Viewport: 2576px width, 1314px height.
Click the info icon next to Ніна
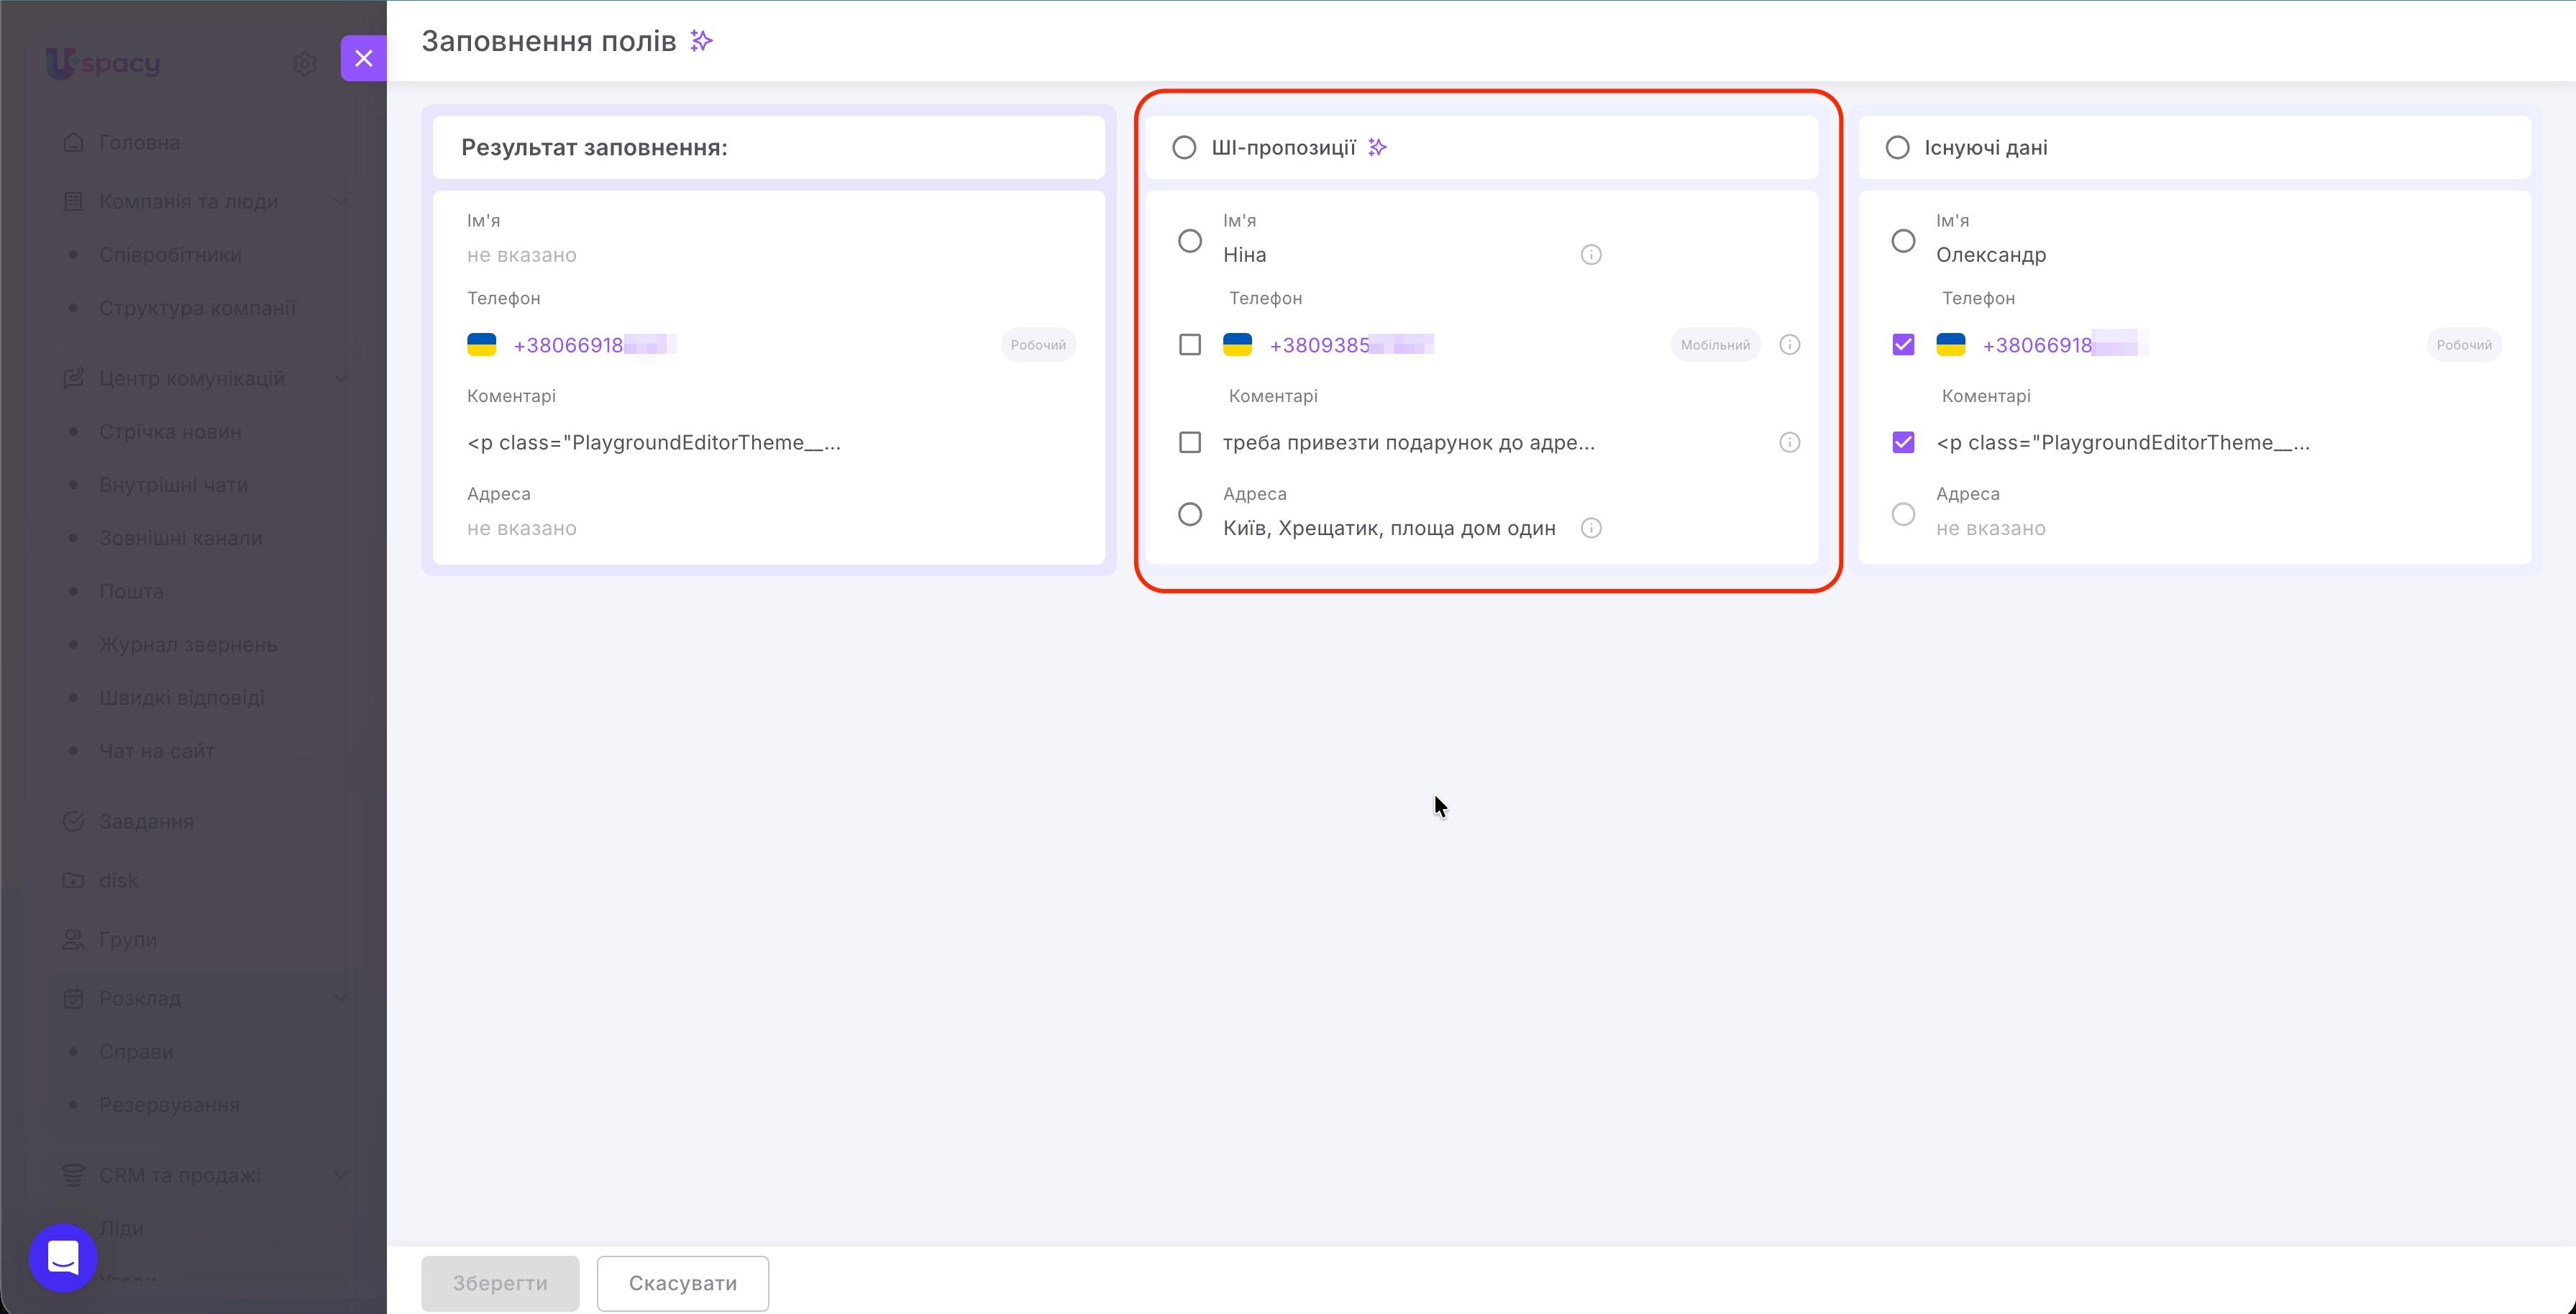pyautogui.click(x=1591, y=255)
